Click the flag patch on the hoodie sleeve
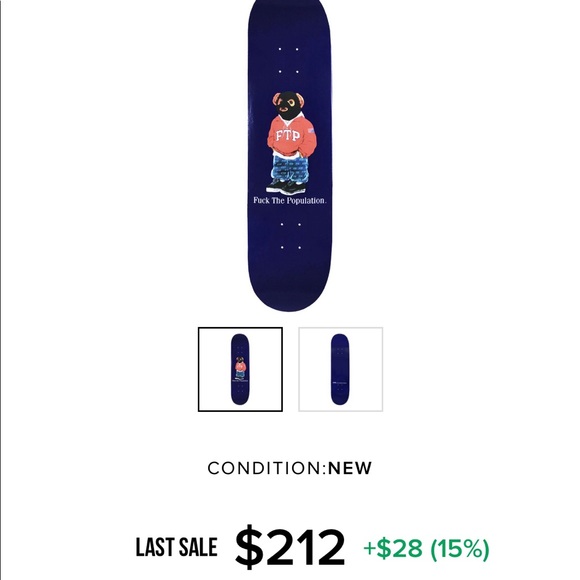This screenshot has height=580, width=580. pyautogui.click(x=311, y=131)
